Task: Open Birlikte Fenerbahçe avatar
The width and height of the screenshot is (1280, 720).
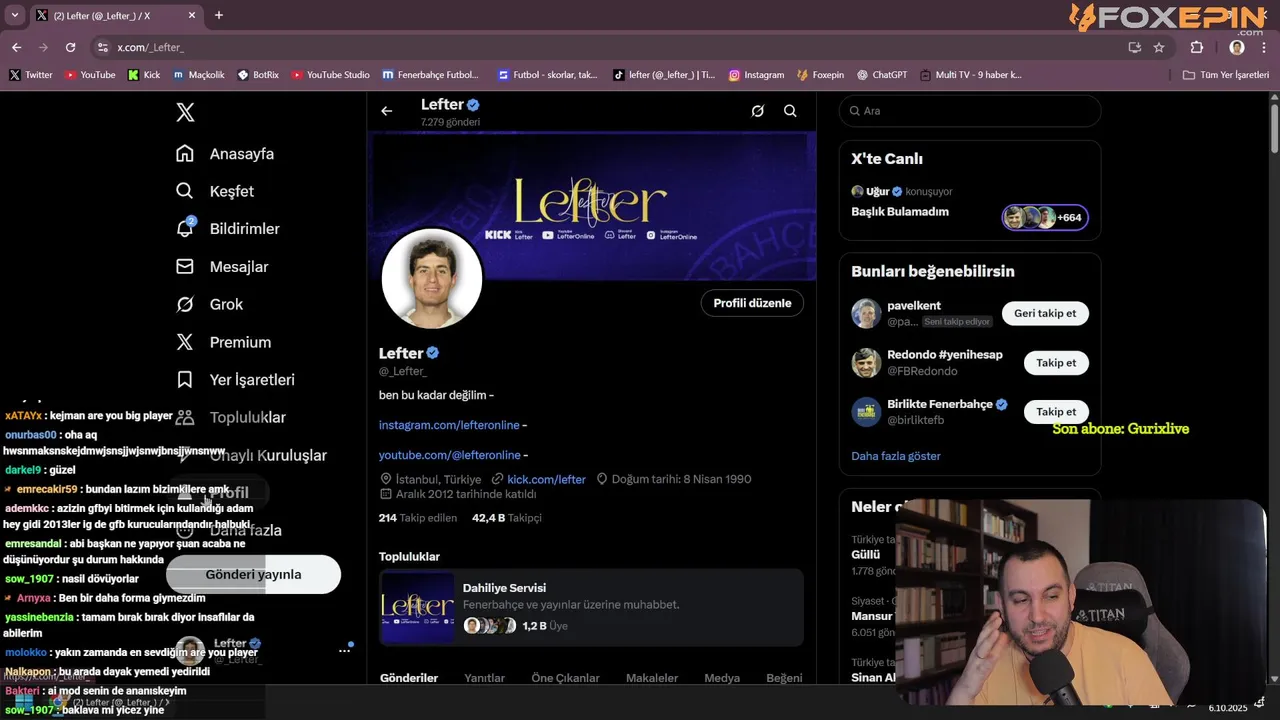Action: [x=866, y=412]
